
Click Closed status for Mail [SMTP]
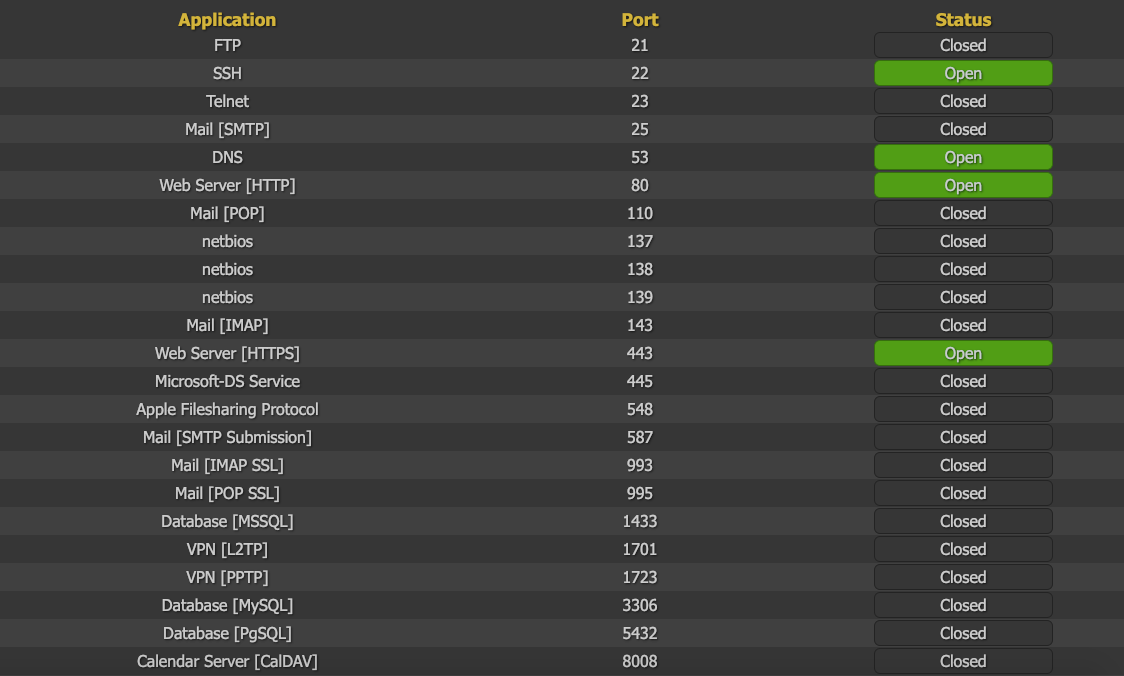(x=963, y=129)
